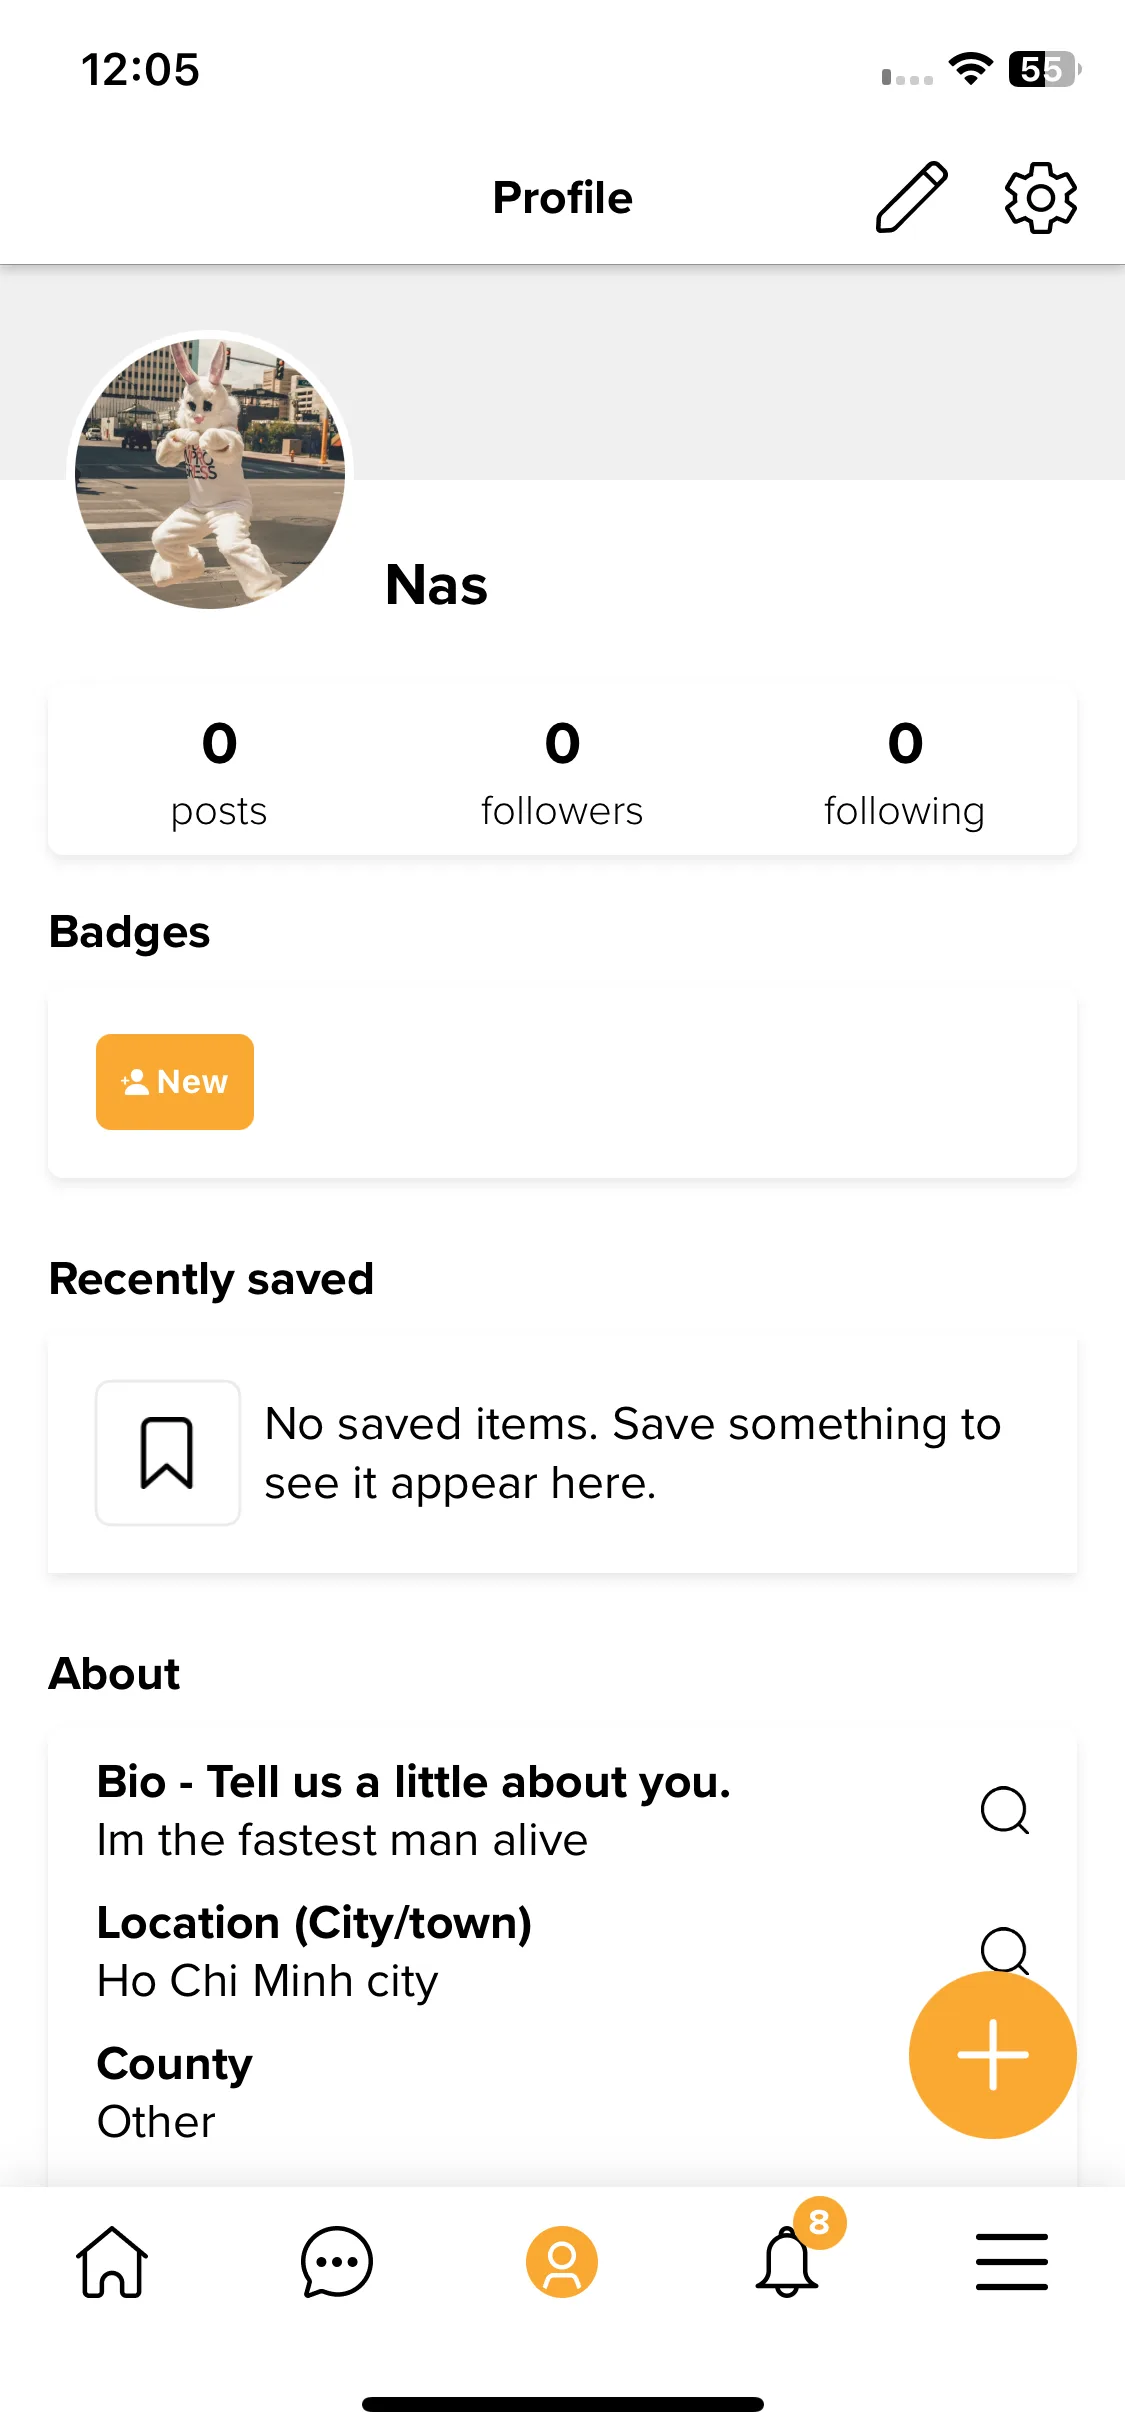The width and height of the screenshot is (1125, 2436).
Task: Open settings via the gear icon
Action: pyautogui.click(x=1040, y=197)
